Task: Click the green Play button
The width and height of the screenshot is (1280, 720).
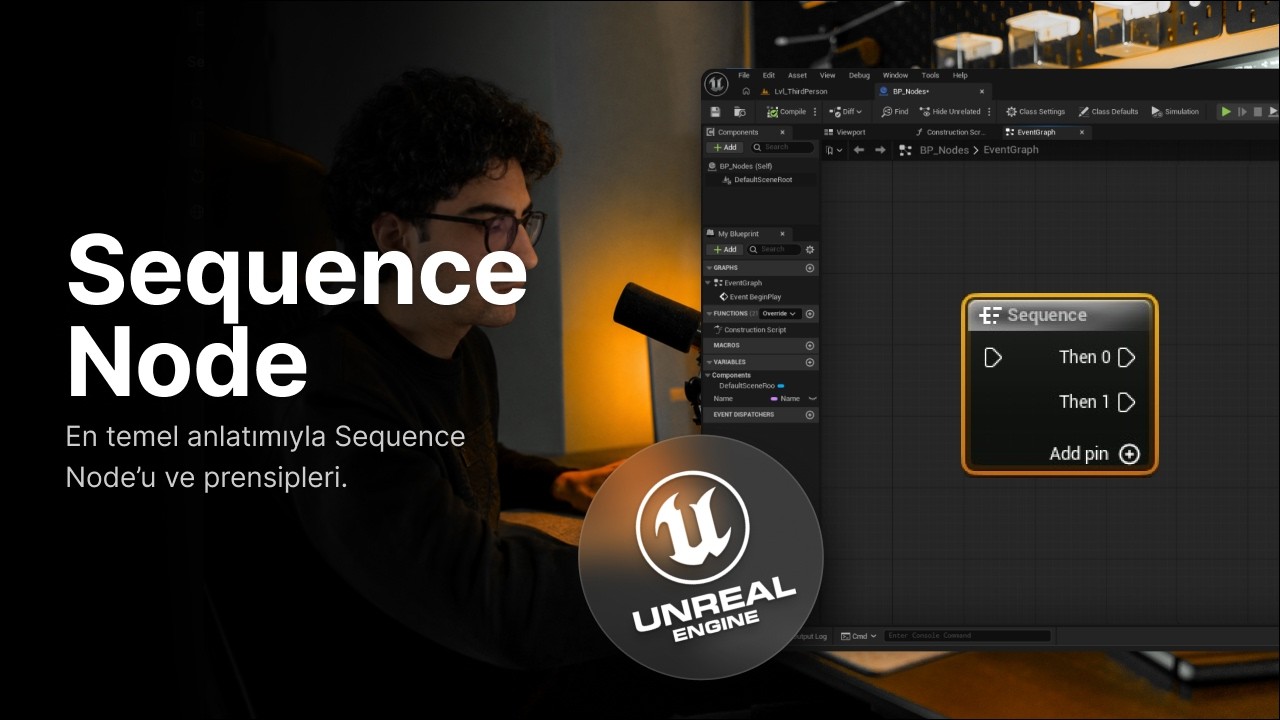Action: 1226,112
